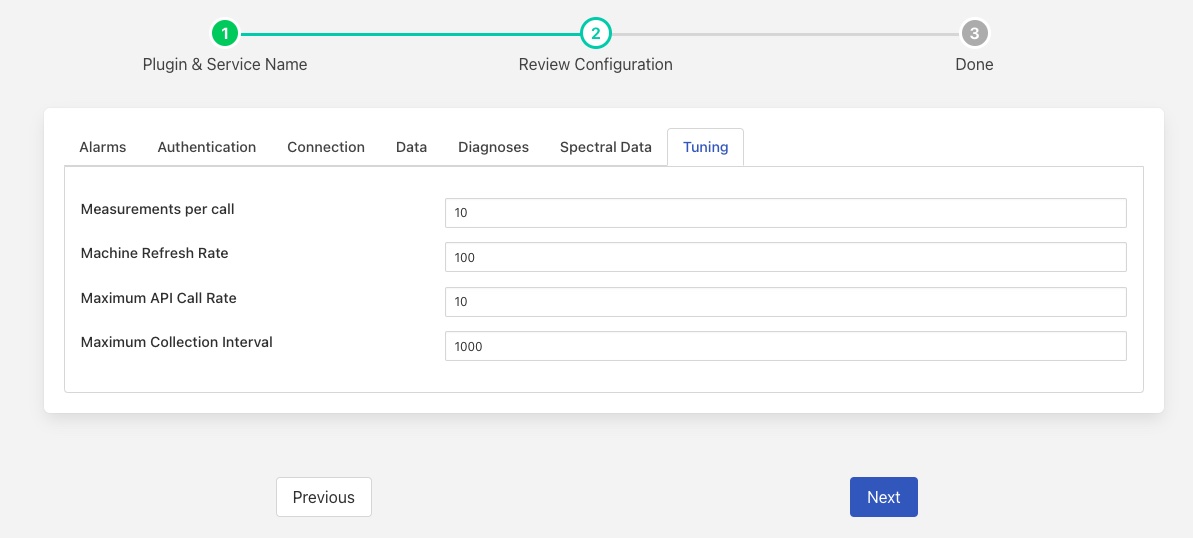
Task: Open the Spectral Data tab
Action: [x=605, y=147]
